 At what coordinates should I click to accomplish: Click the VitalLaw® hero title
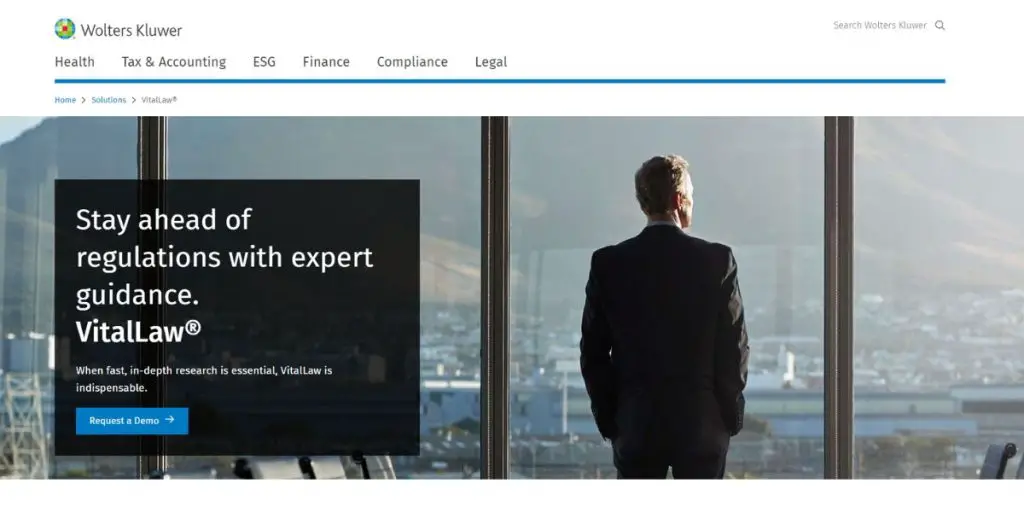tap(138, 332)
